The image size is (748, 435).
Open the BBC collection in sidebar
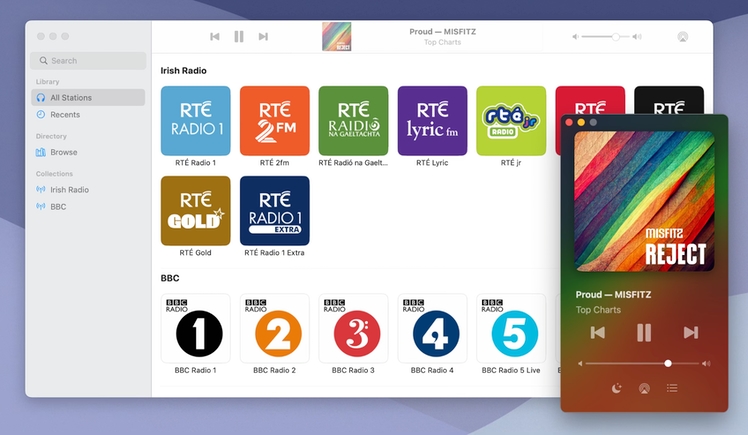[x=59, y=206]
